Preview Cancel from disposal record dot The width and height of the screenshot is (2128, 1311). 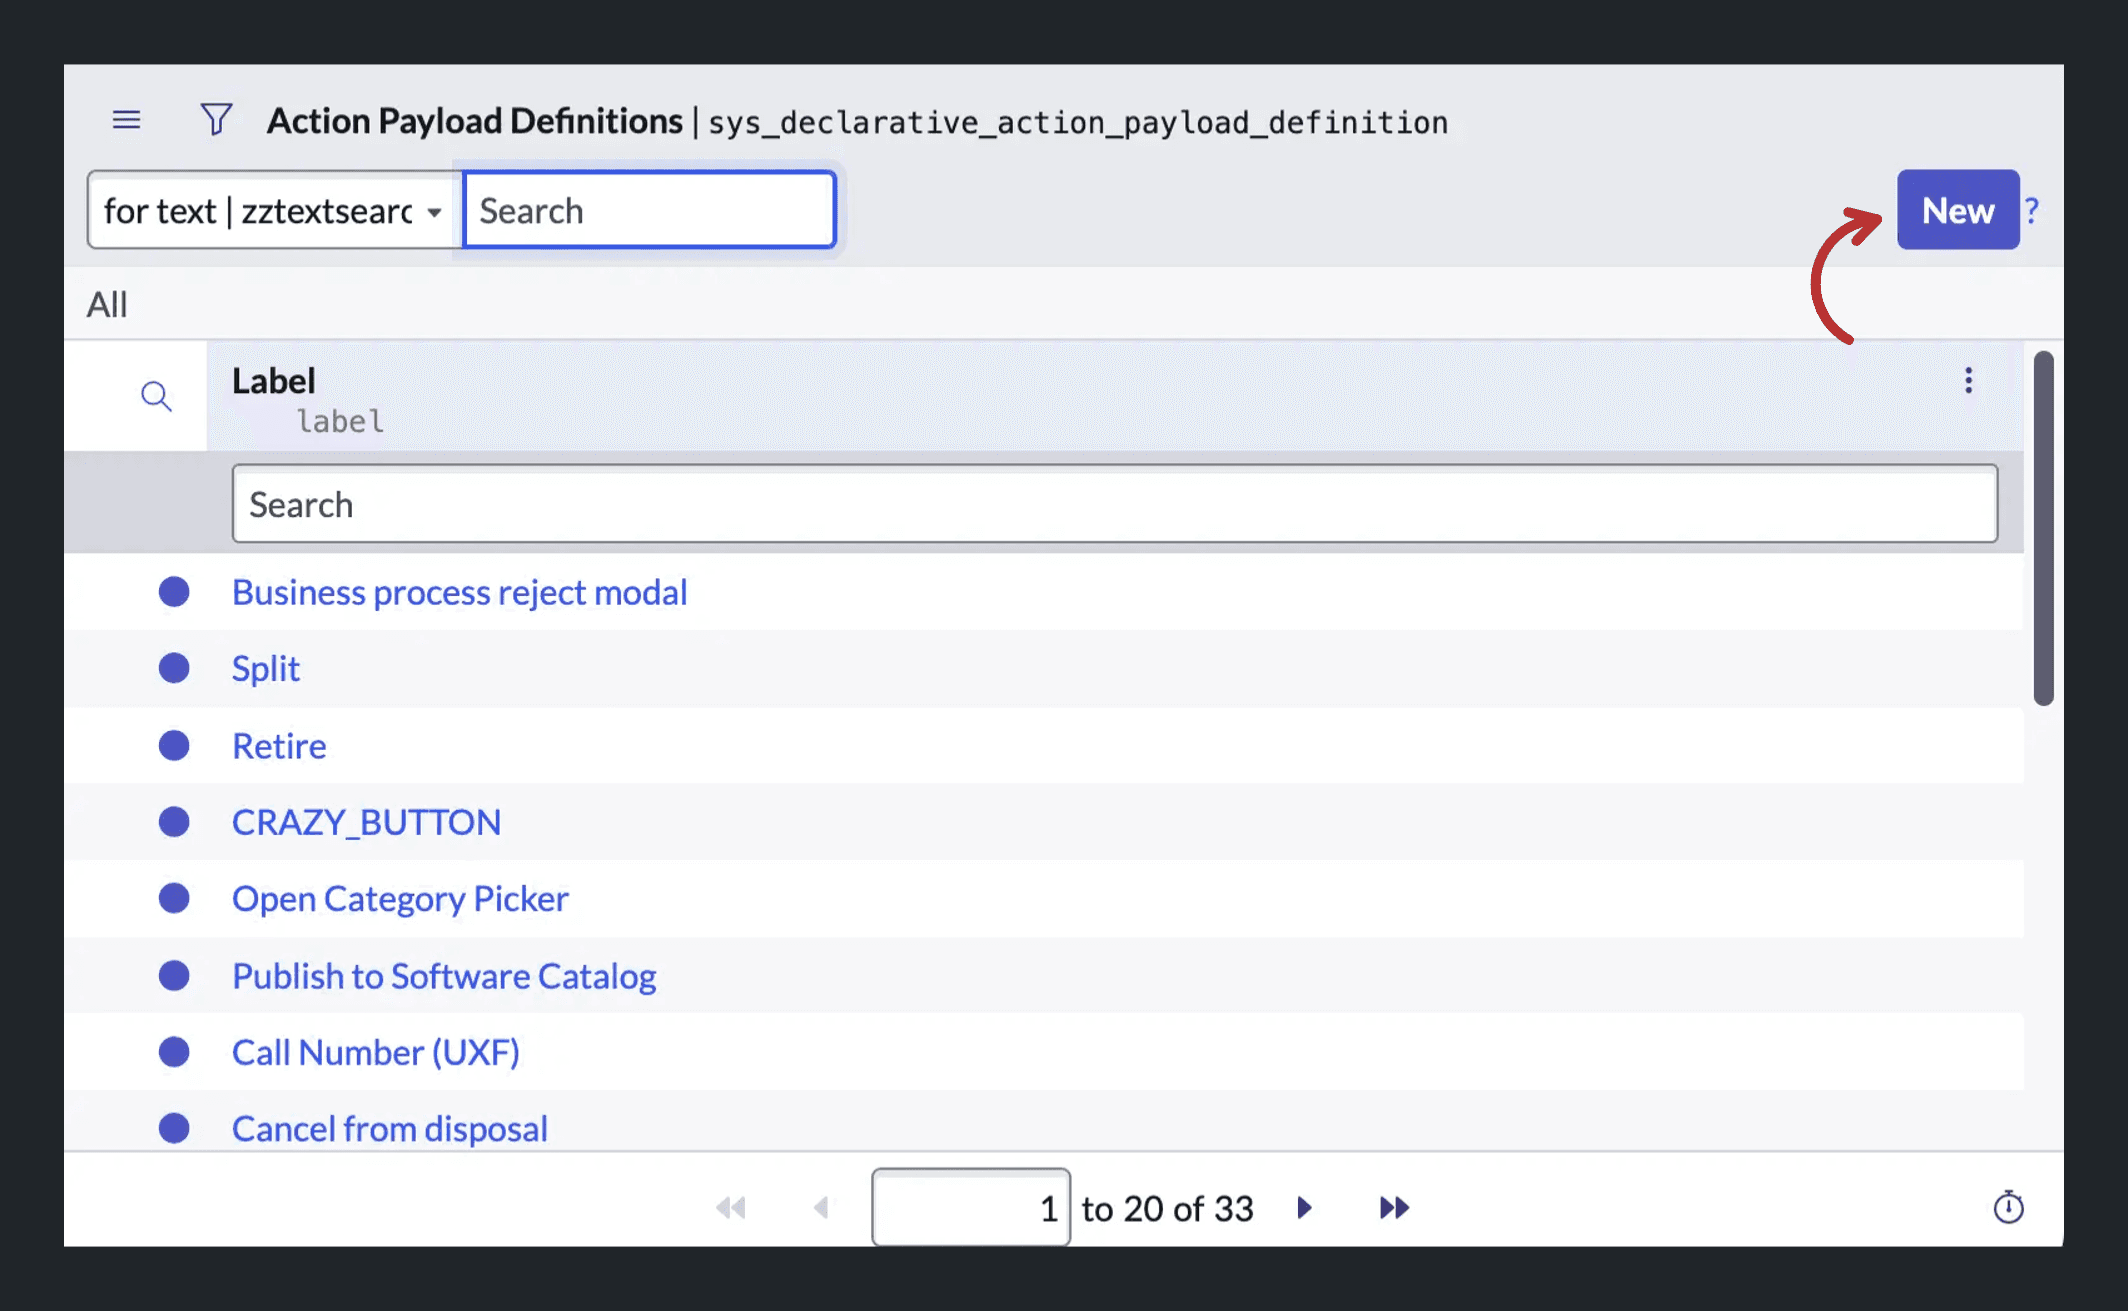174,1128
